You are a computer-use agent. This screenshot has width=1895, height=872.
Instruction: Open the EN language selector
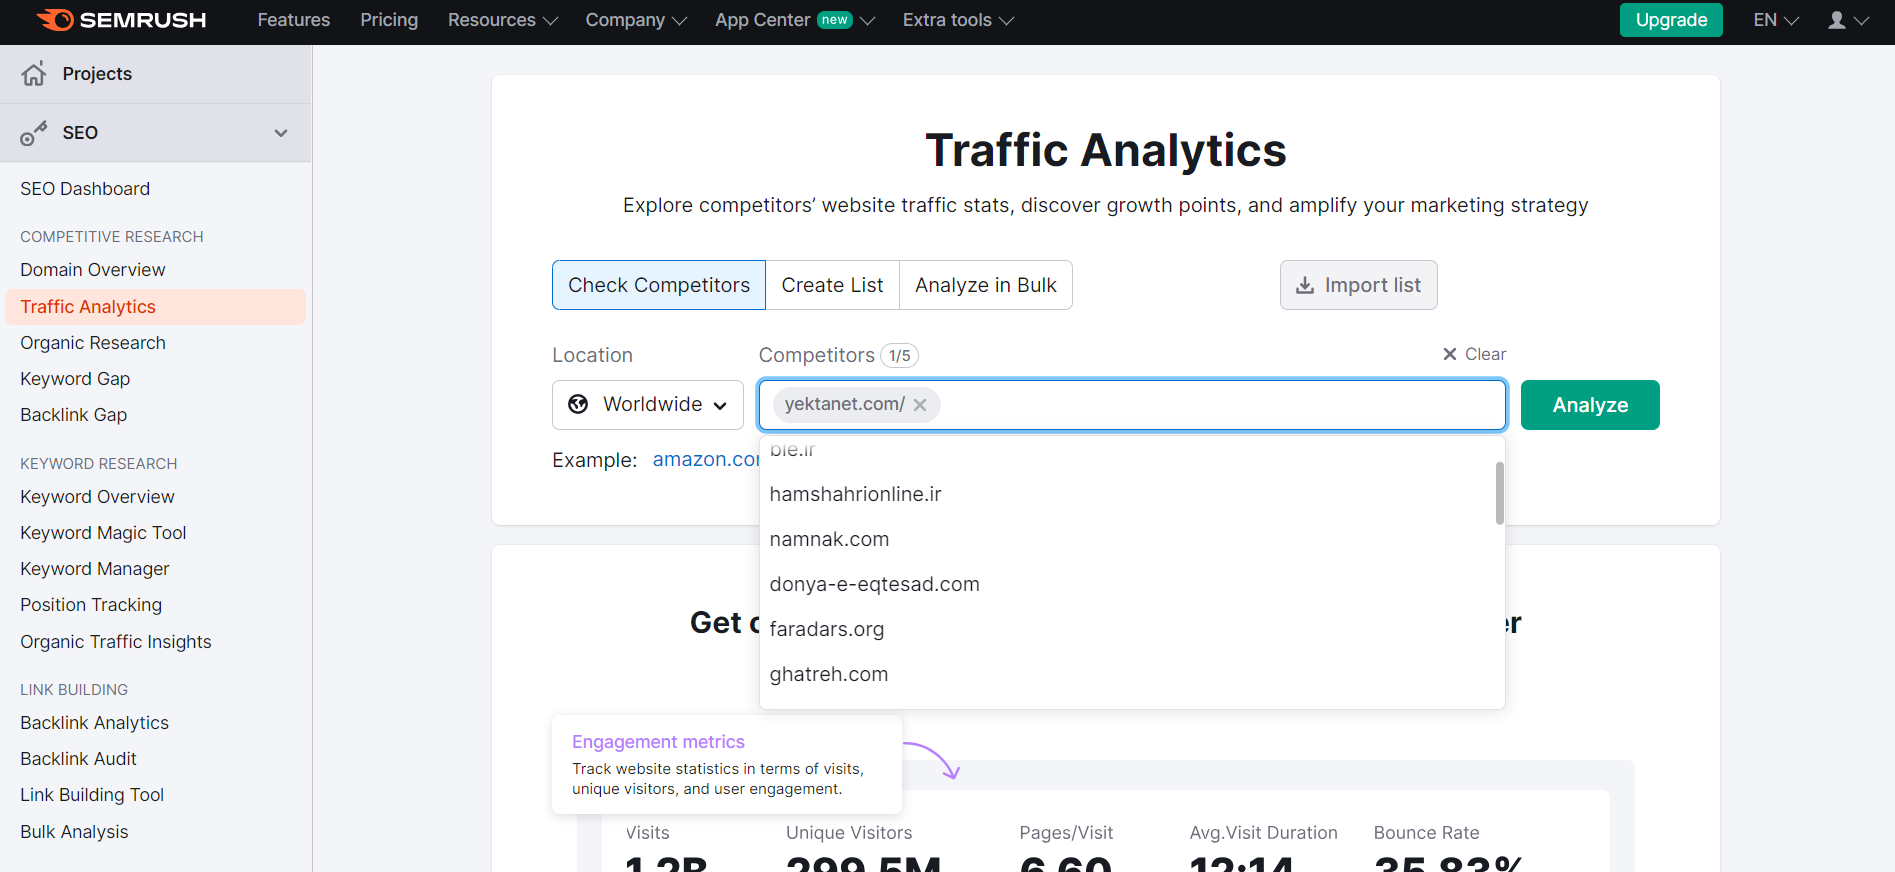tap(1776, 20)
